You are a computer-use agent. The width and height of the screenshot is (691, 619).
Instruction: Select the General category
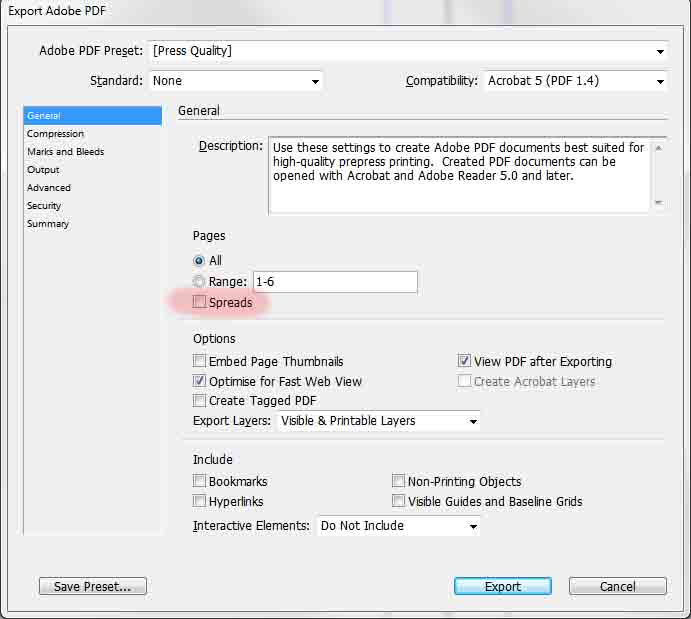pos(93,115)
